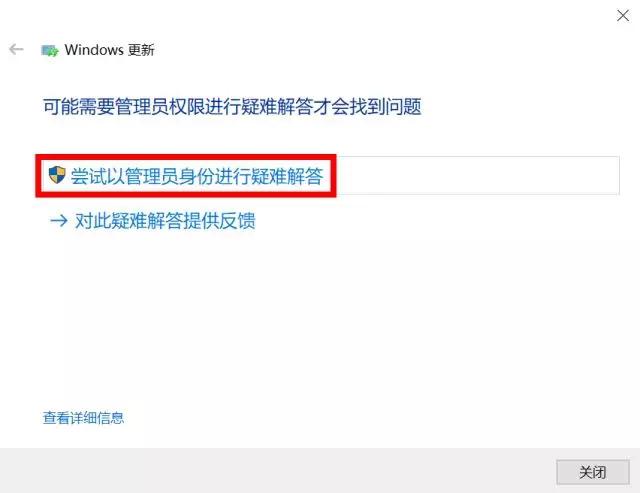Click empty right side of admin option box

(478, 175)
